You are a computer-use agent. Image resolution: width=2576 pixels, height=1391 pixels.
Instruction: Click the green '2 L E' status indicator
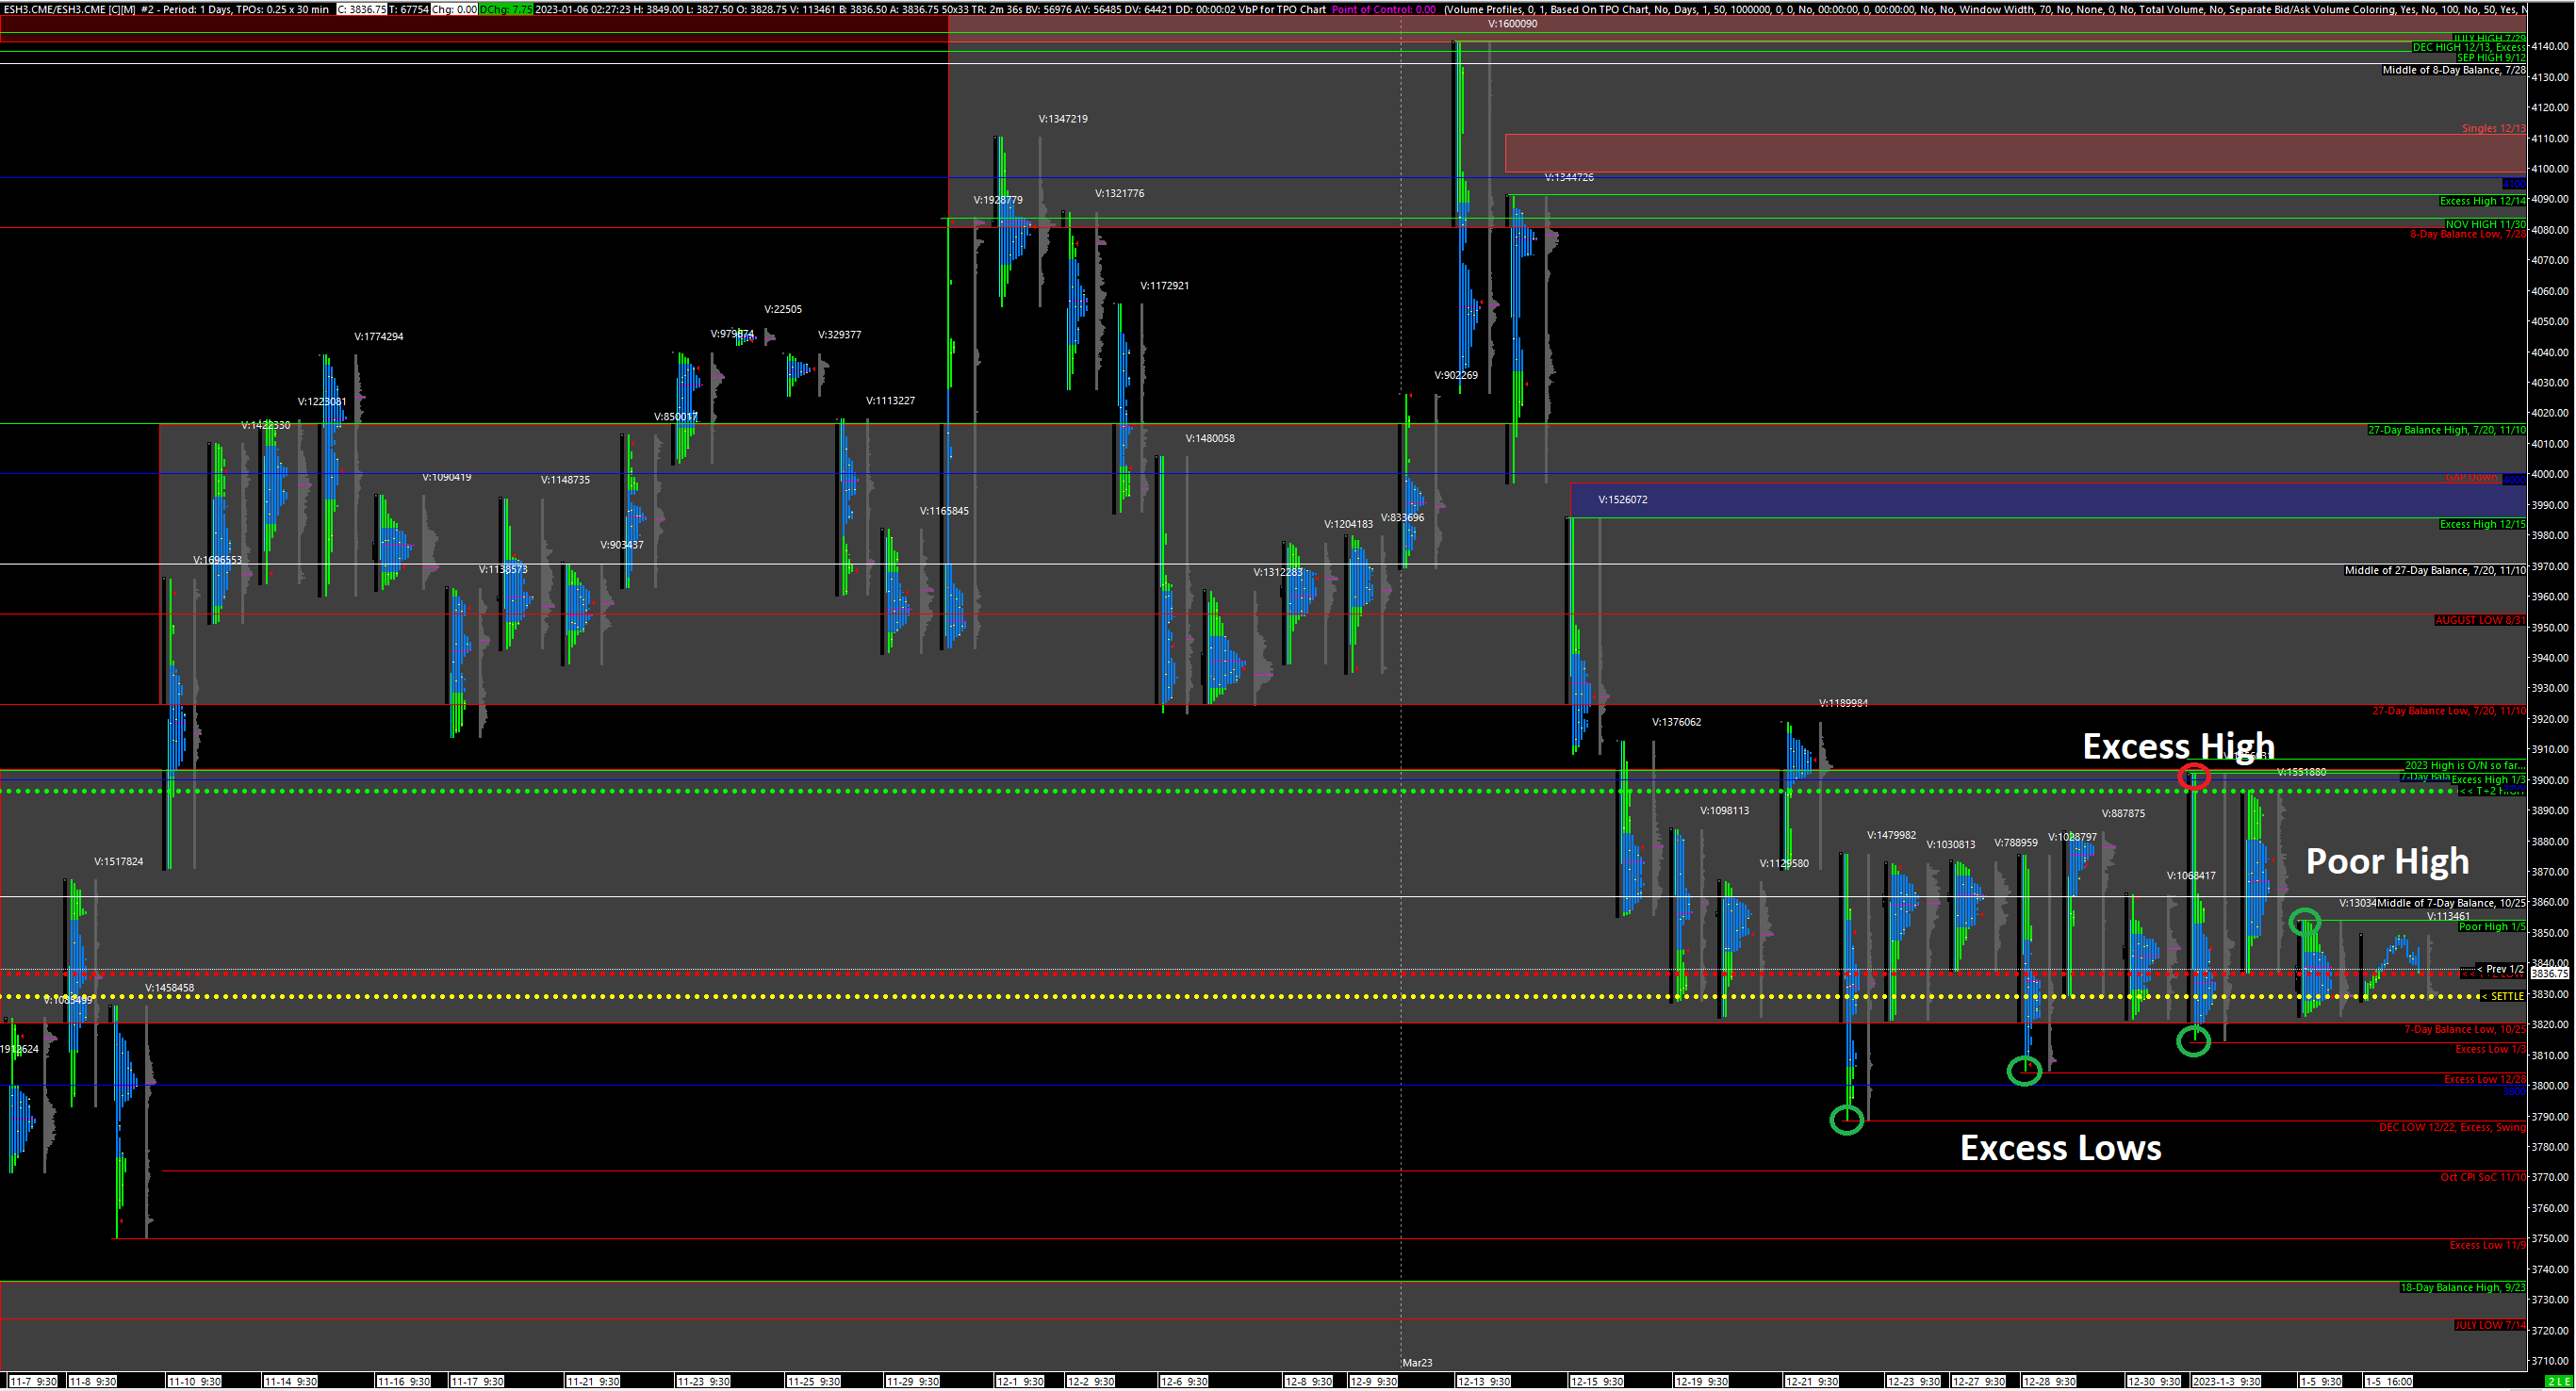[2560, 1381]
